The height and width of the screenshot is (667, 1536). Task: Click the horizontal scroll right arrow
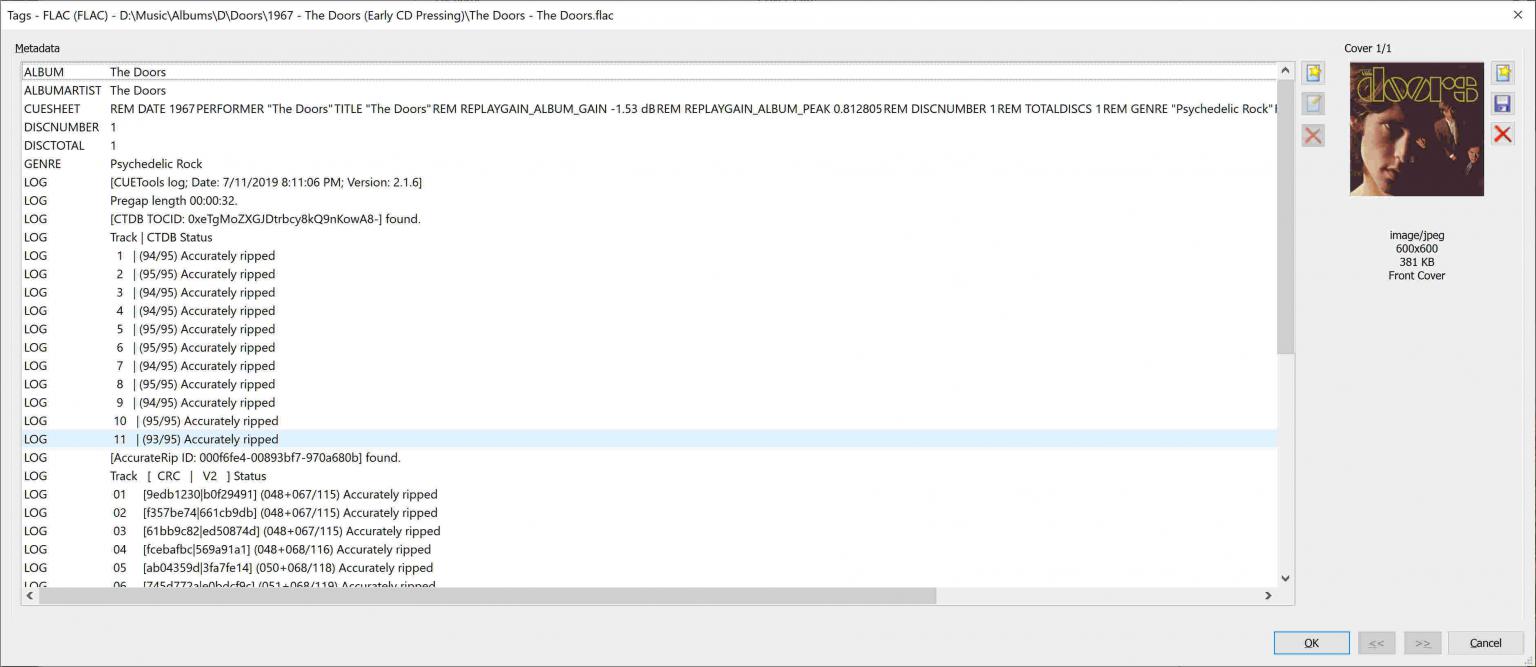click(x=1268, y=596)
